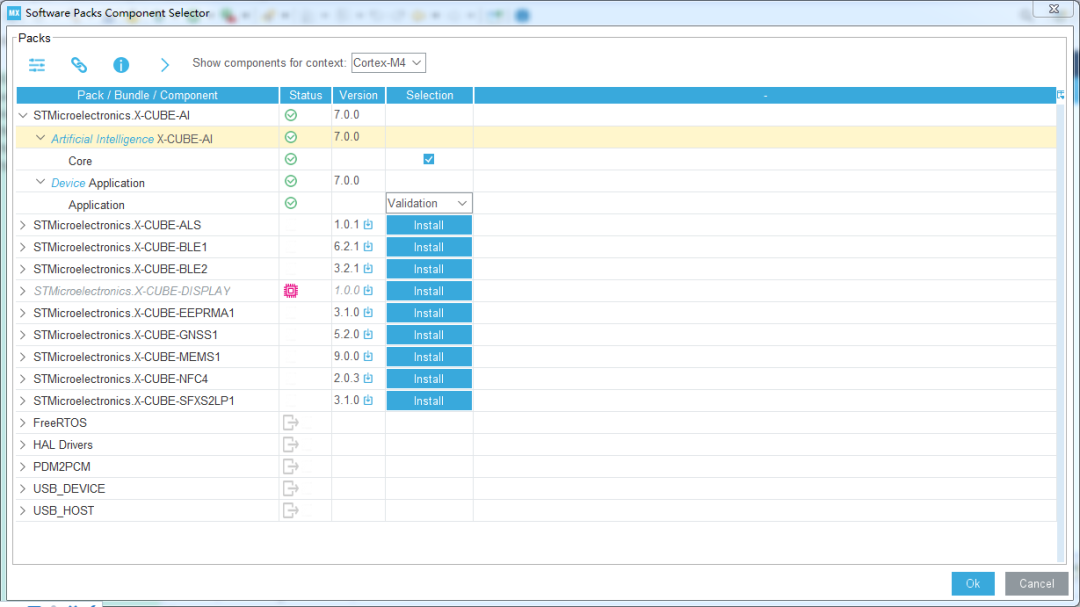1080x607 pixels.
Task: Collapse the Device Application bundle
Action: (x=41, y=183)
